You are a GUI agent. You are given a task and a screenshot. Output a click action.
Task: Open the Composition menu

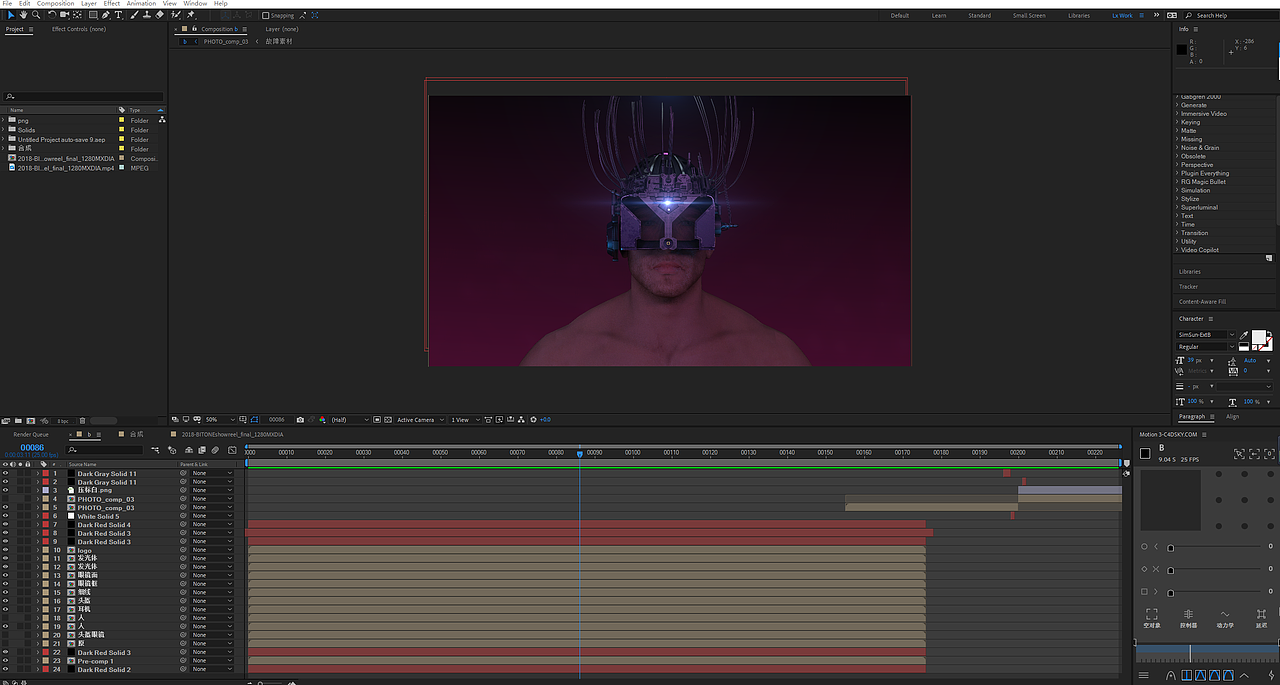tap(55, 3)
